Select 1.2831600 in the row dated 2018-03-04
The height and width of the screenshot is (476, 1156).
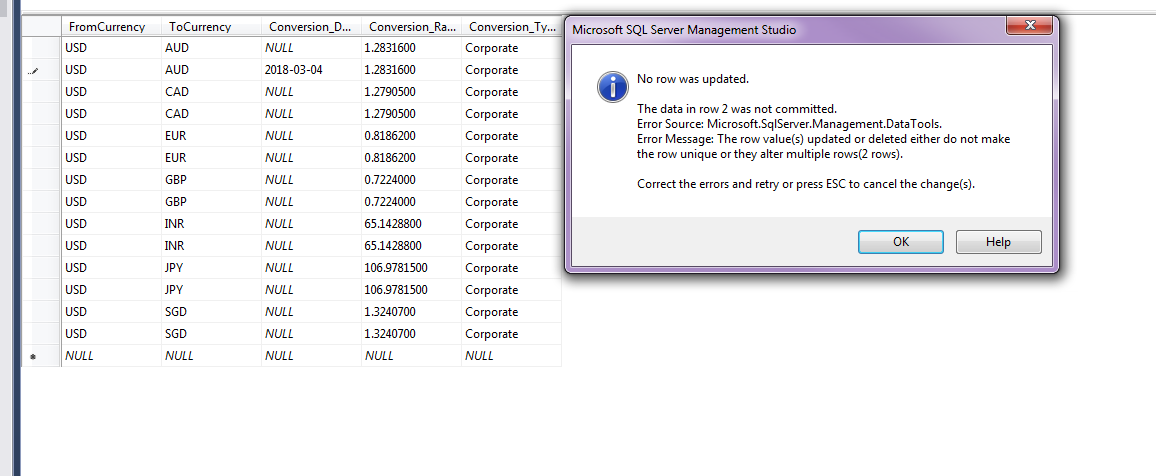[x=411, y=70]
